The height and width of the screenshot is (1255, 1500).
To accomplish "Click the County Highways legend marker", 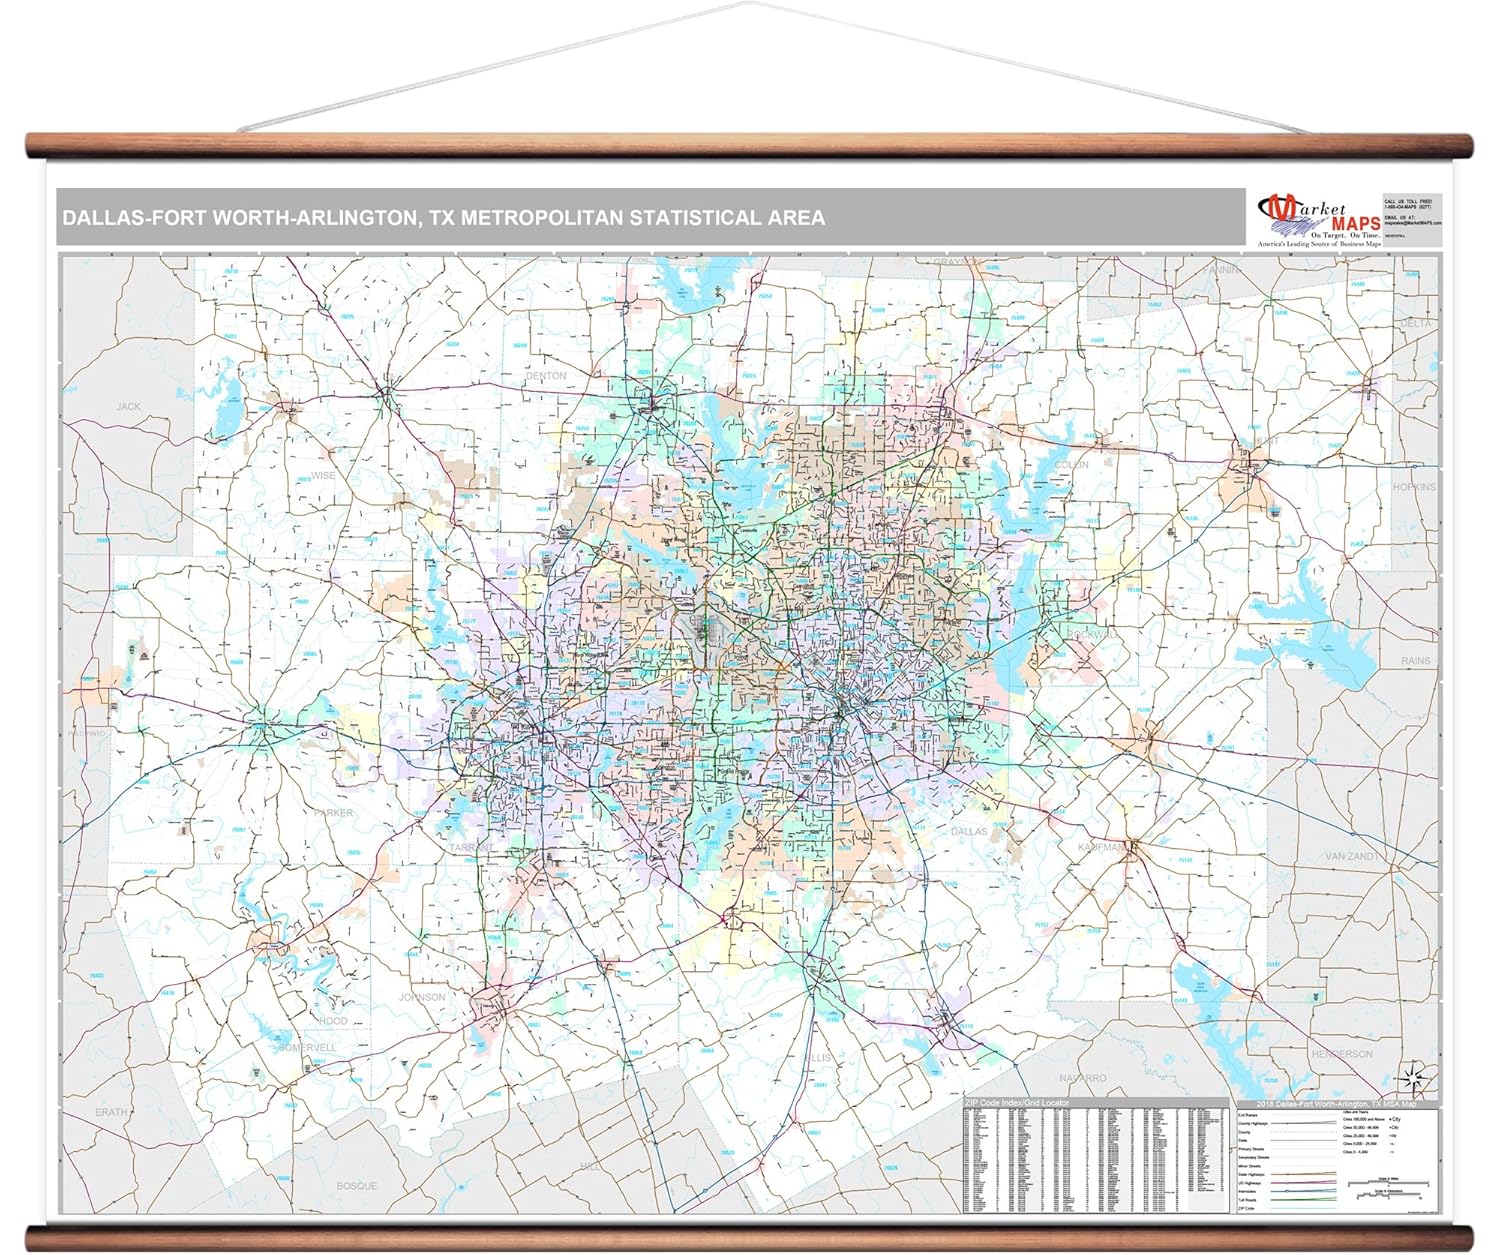I will (1303, 1123).
